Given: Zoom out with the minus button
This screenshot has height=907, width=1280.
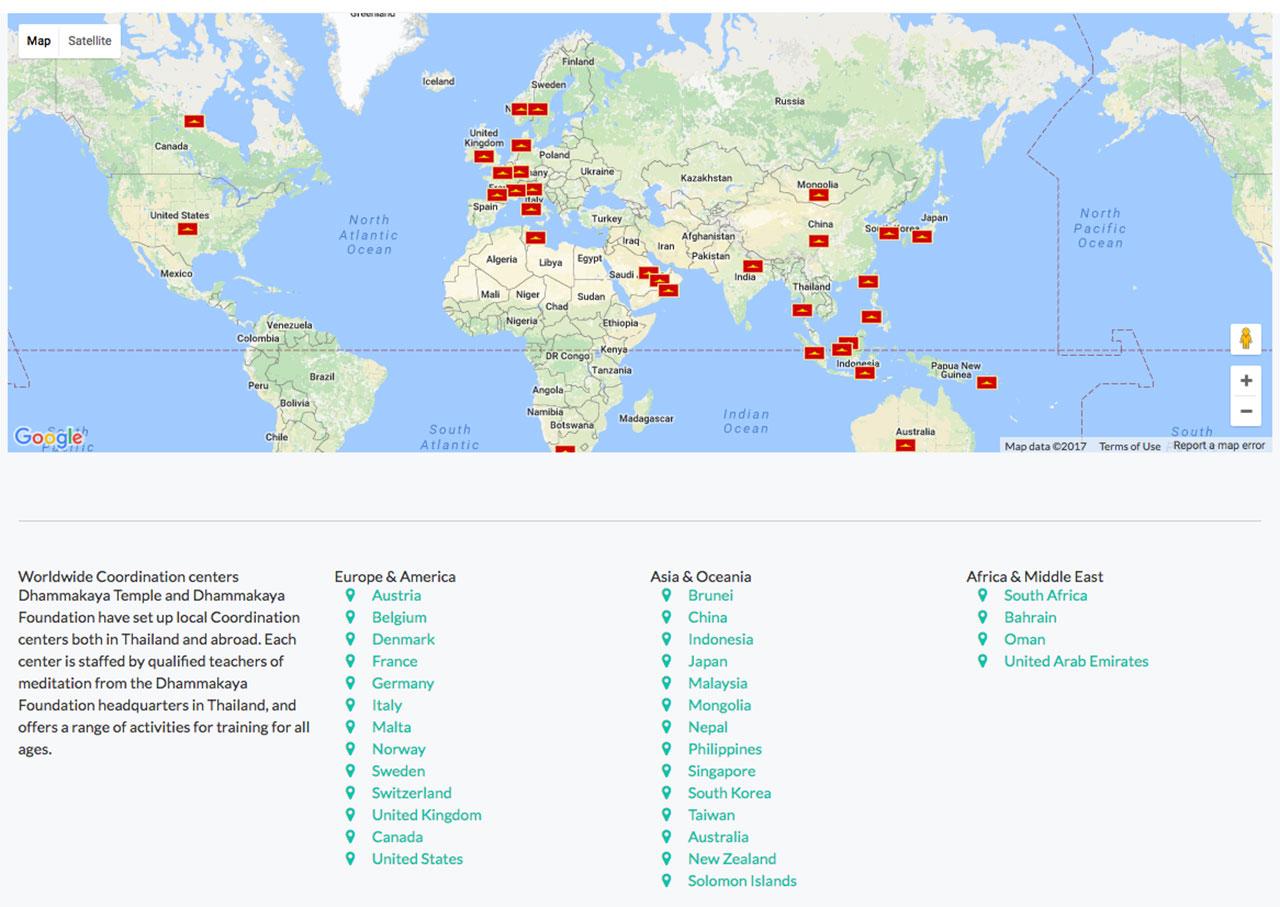Looking at the screenshot, I should coord(1246,411).
